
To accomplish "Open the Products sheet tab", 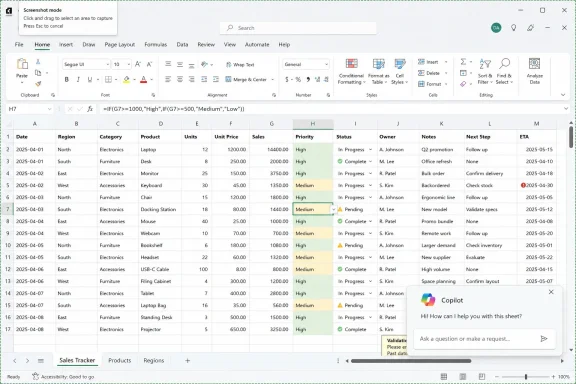I will click(x=119, y=360).
